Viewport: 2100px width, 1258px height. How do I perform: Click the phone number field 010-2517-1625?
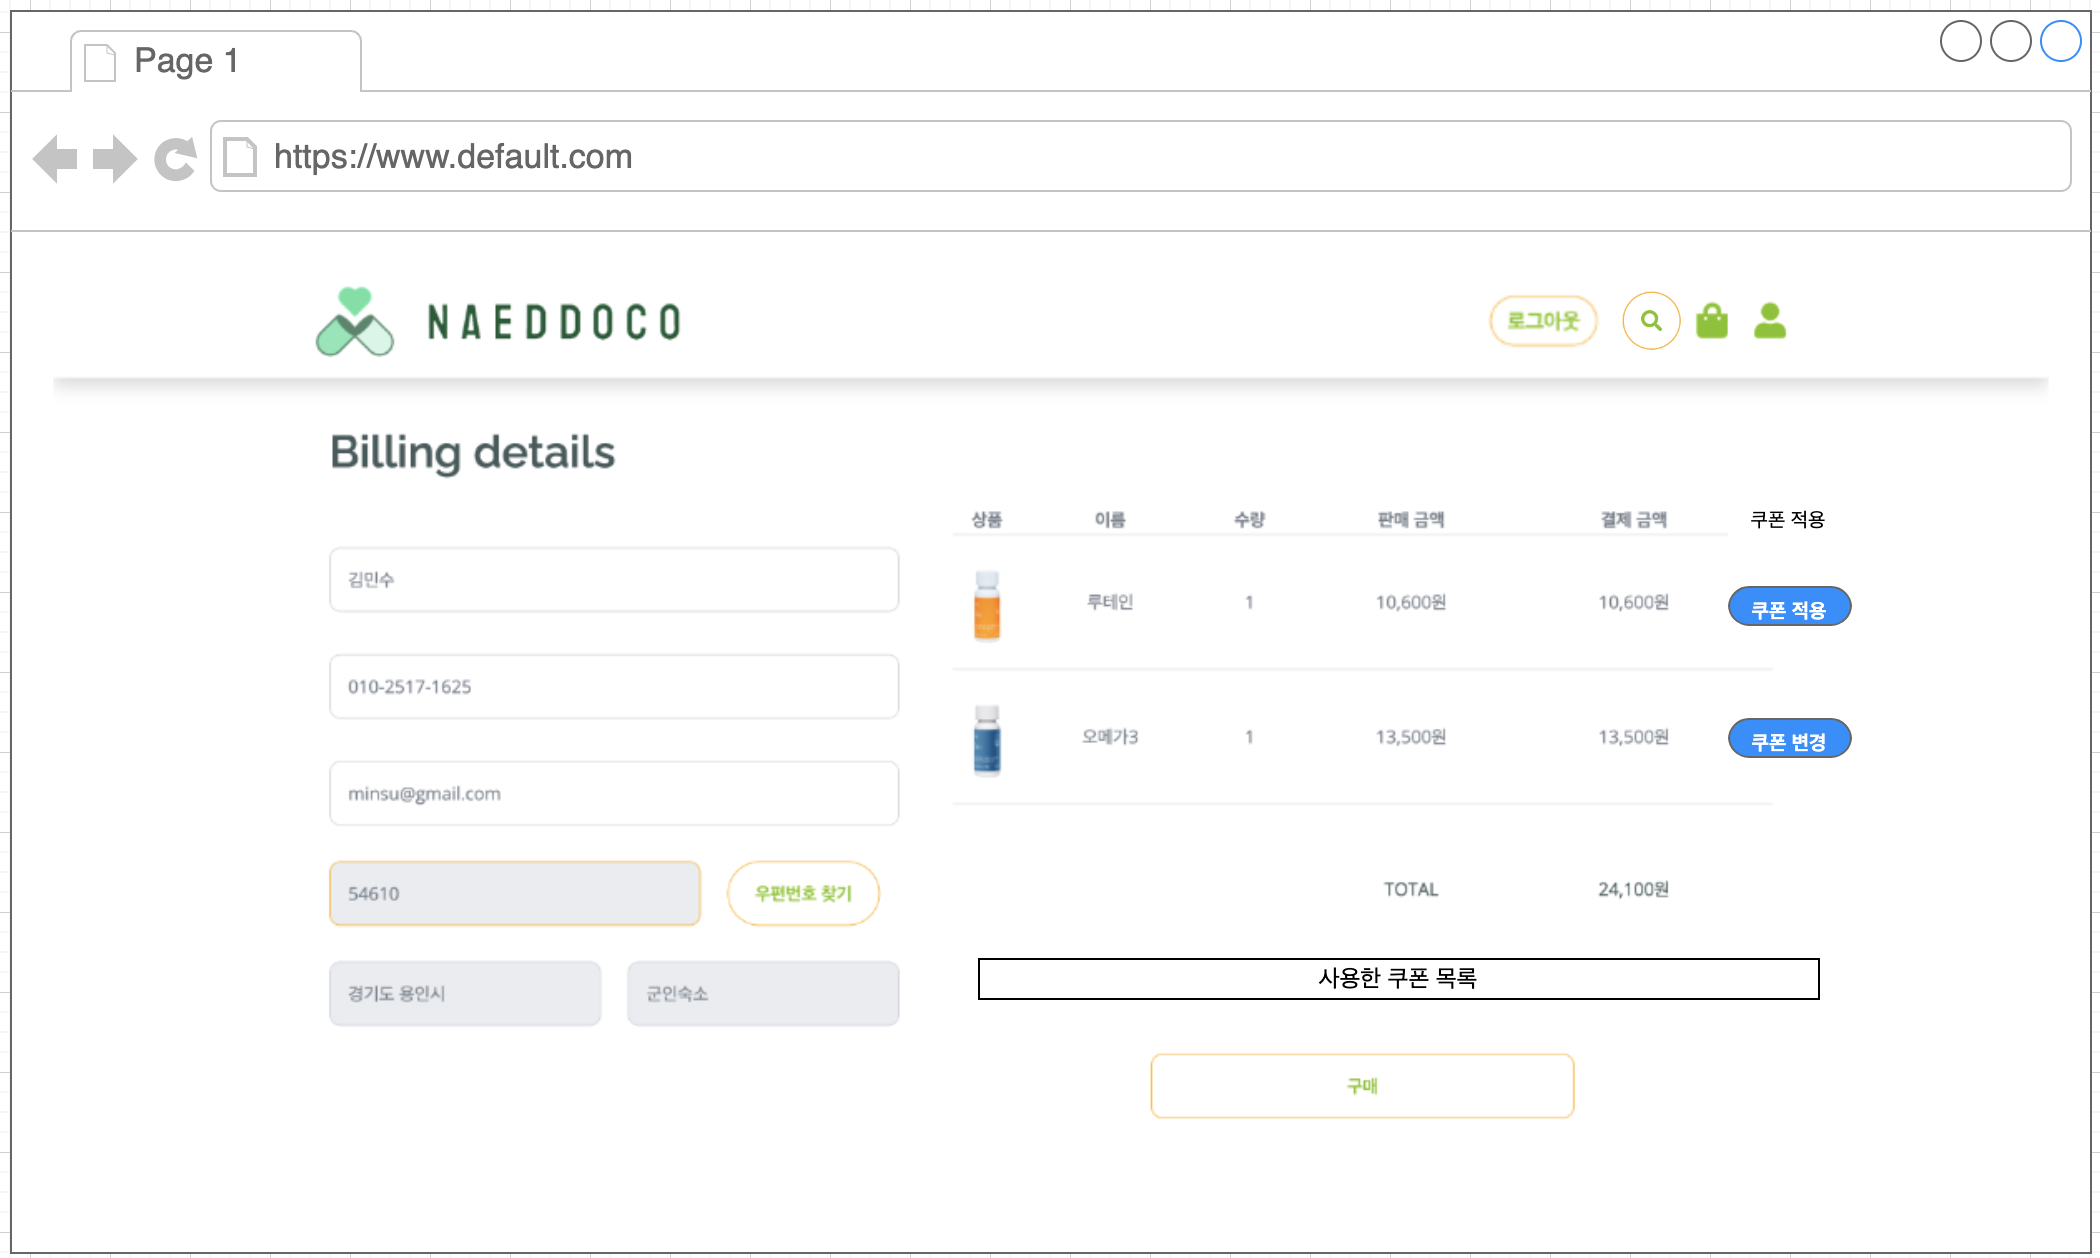click(x=613, y=687)
